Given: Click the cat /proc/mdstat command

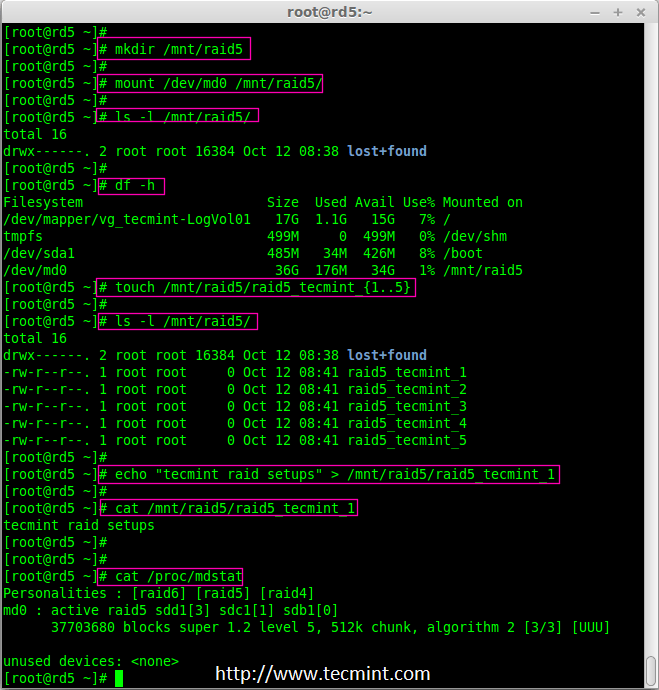Looking at the screenshot, I should point(171,576).
